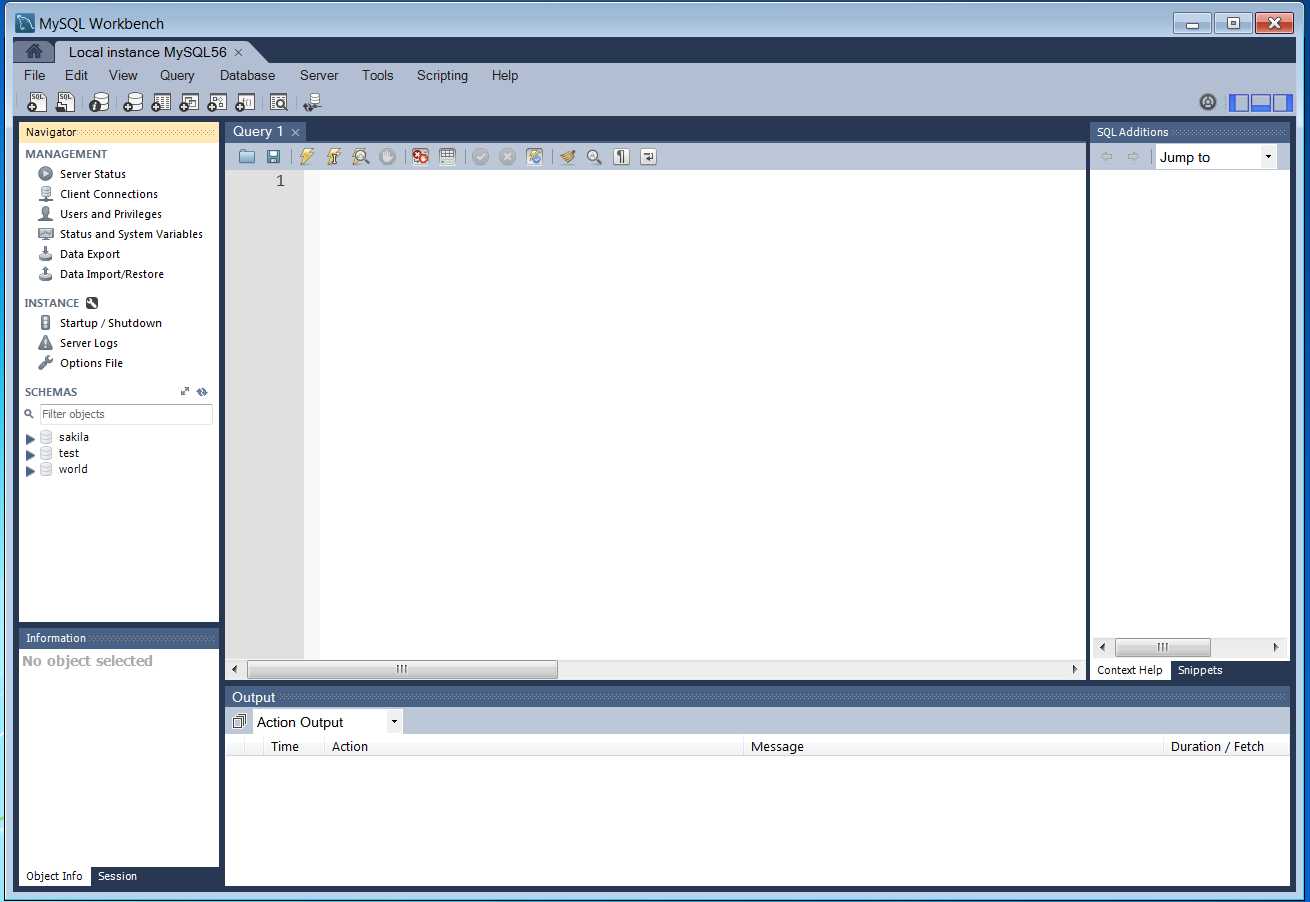The height and width of the screenshot is (902, 1310).
Task: Create a new view icon
Action: click(x=188, y=102)
